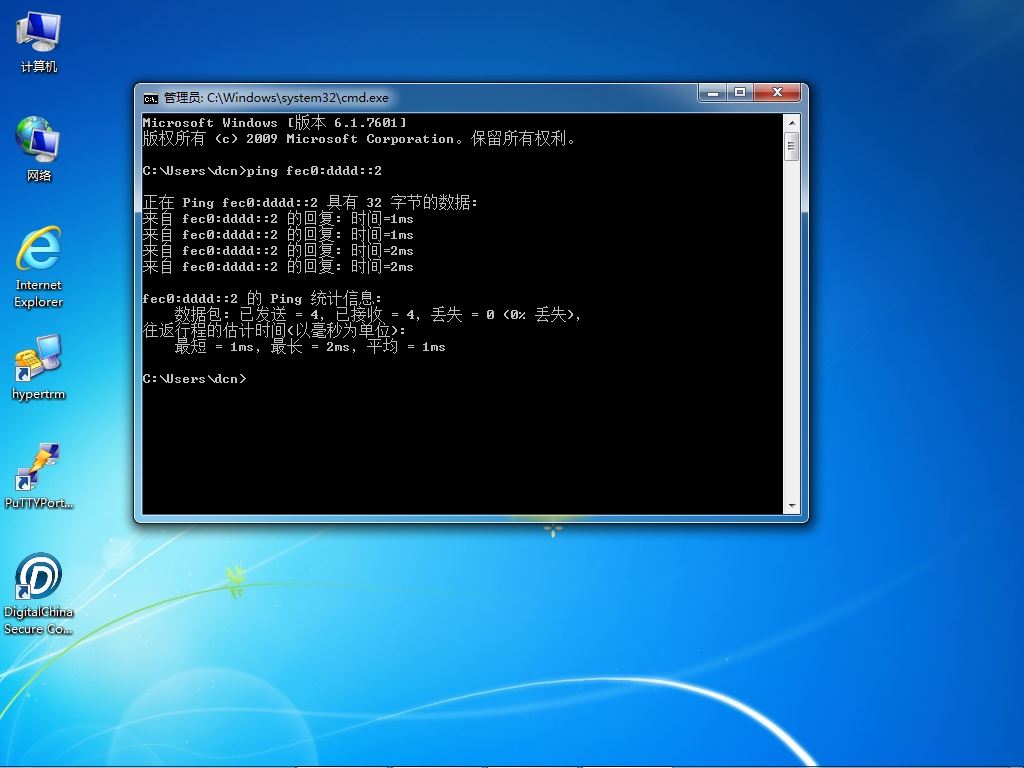The height and width of the screenshot is (768, 1024).
Task: Close the cmd.exe window
Action: (x=777, y=93)
